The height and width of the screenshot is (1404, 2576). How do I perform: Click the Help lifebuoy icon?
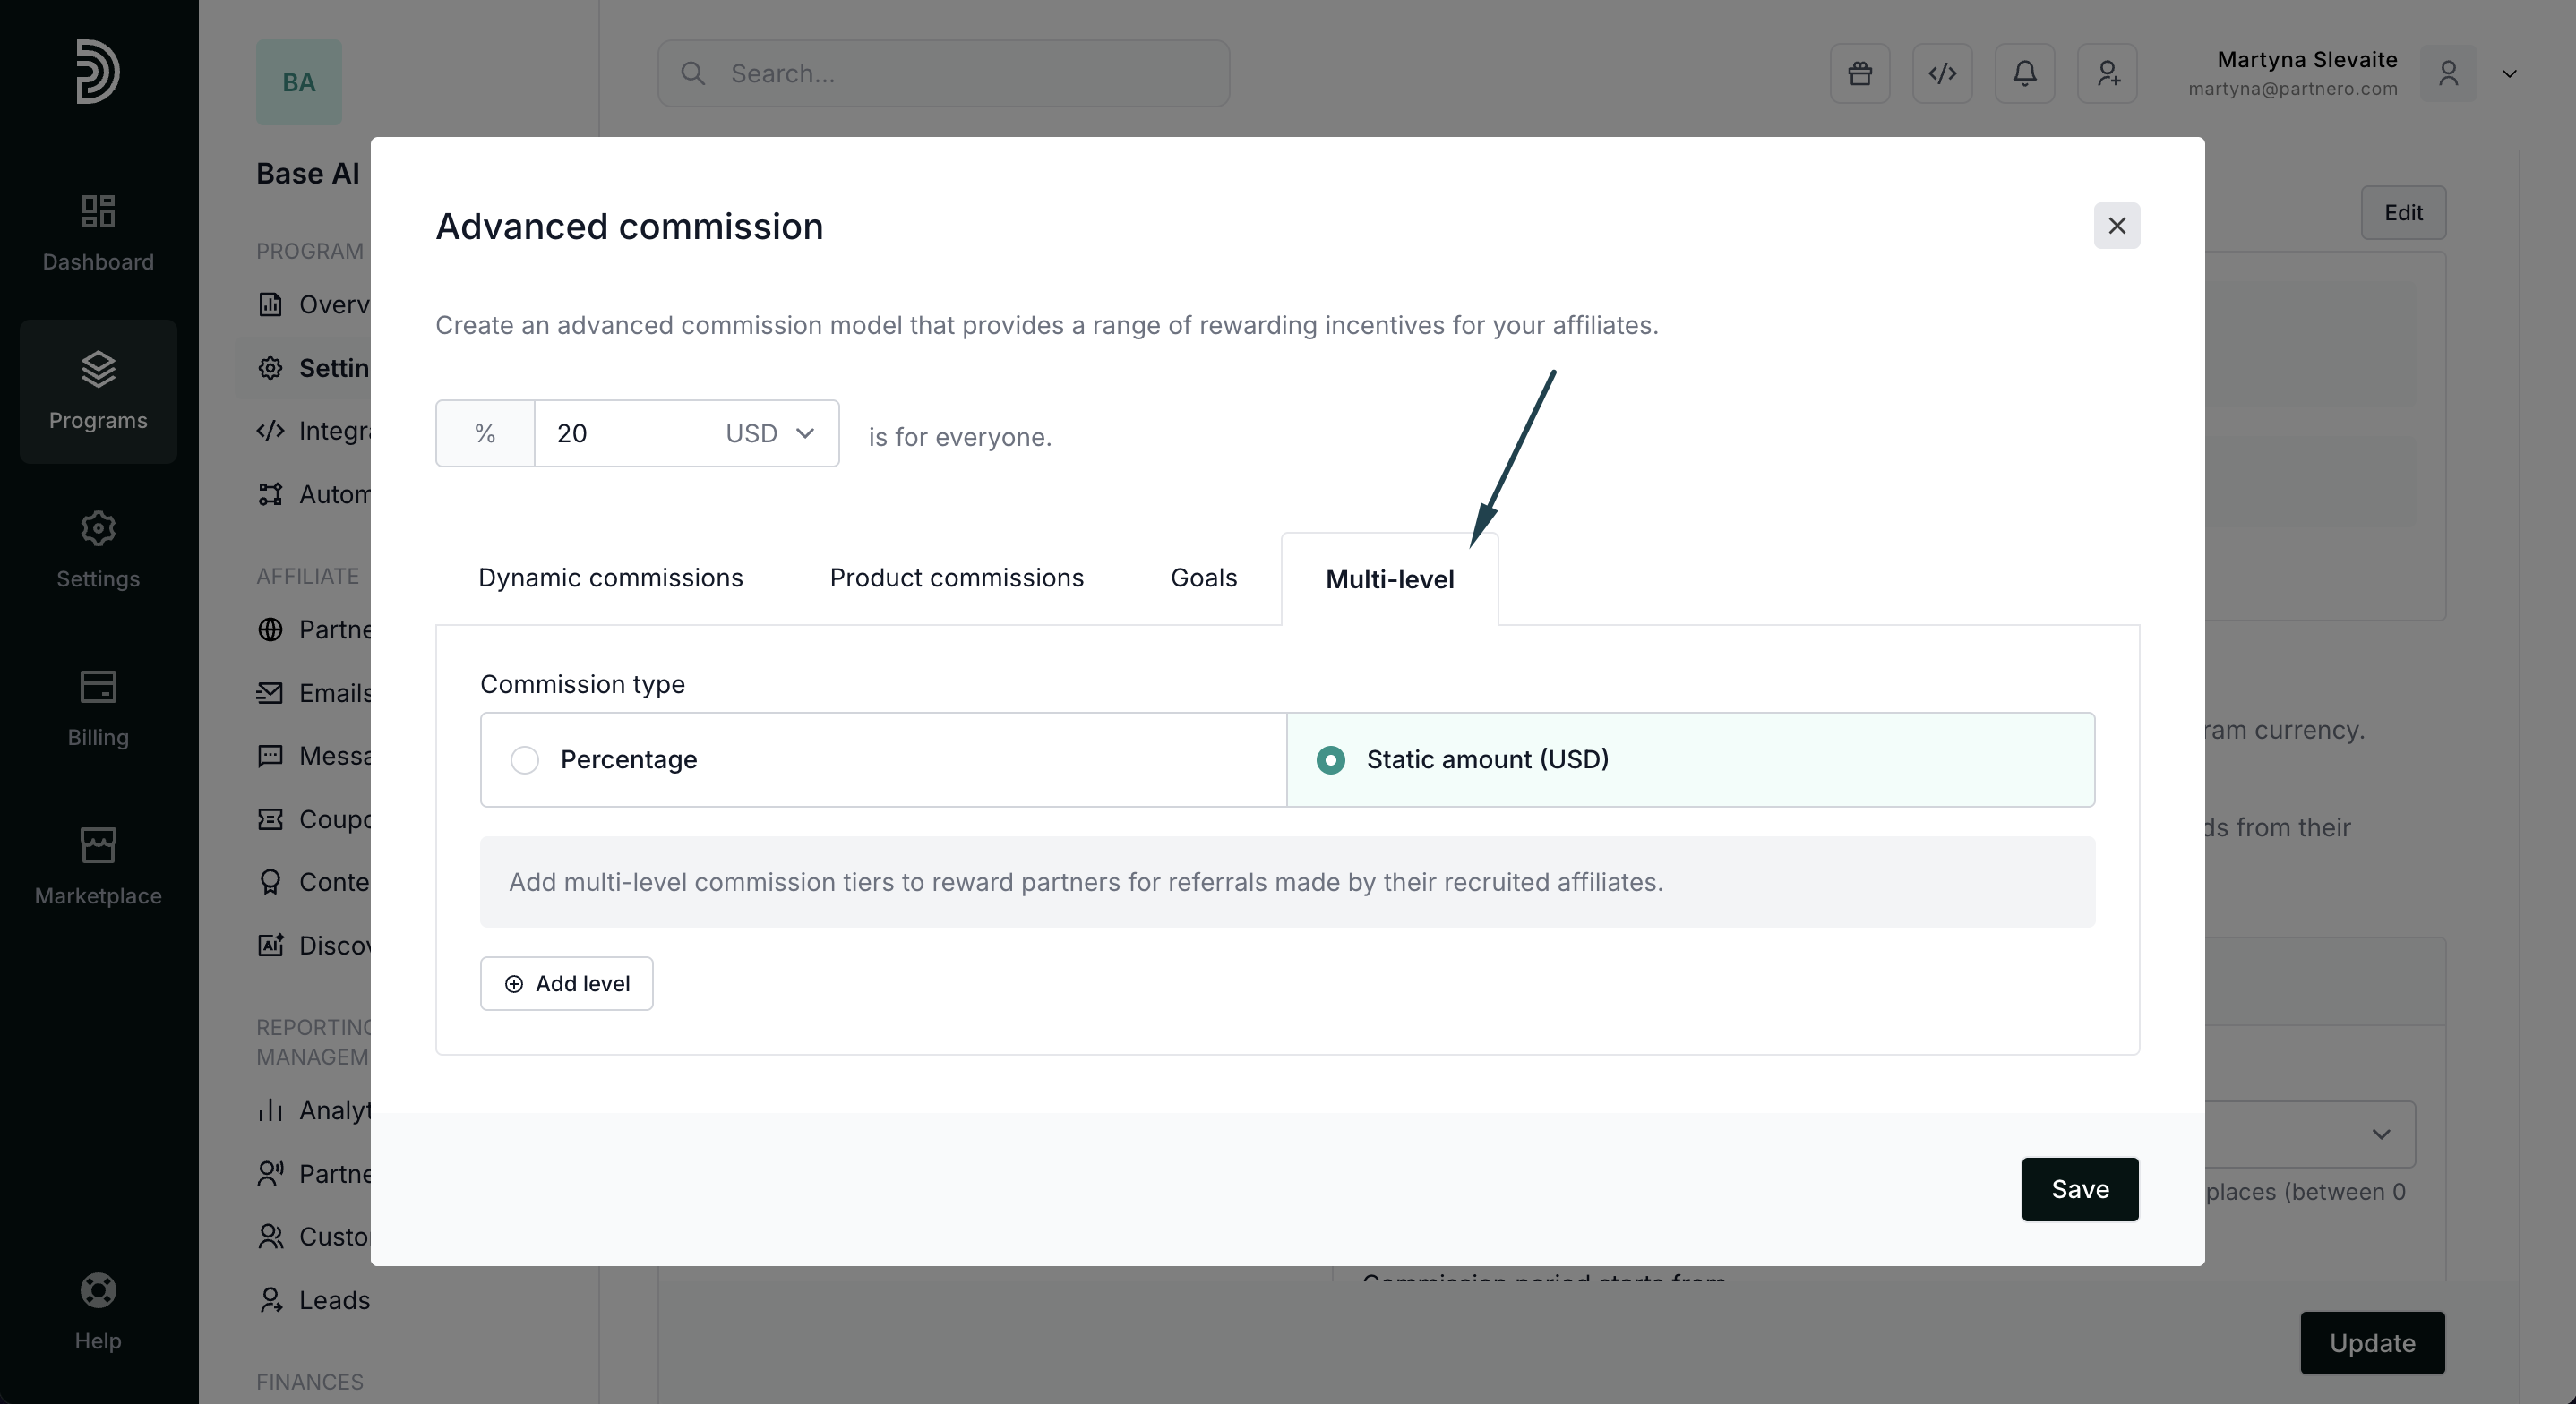point(98,1291)
